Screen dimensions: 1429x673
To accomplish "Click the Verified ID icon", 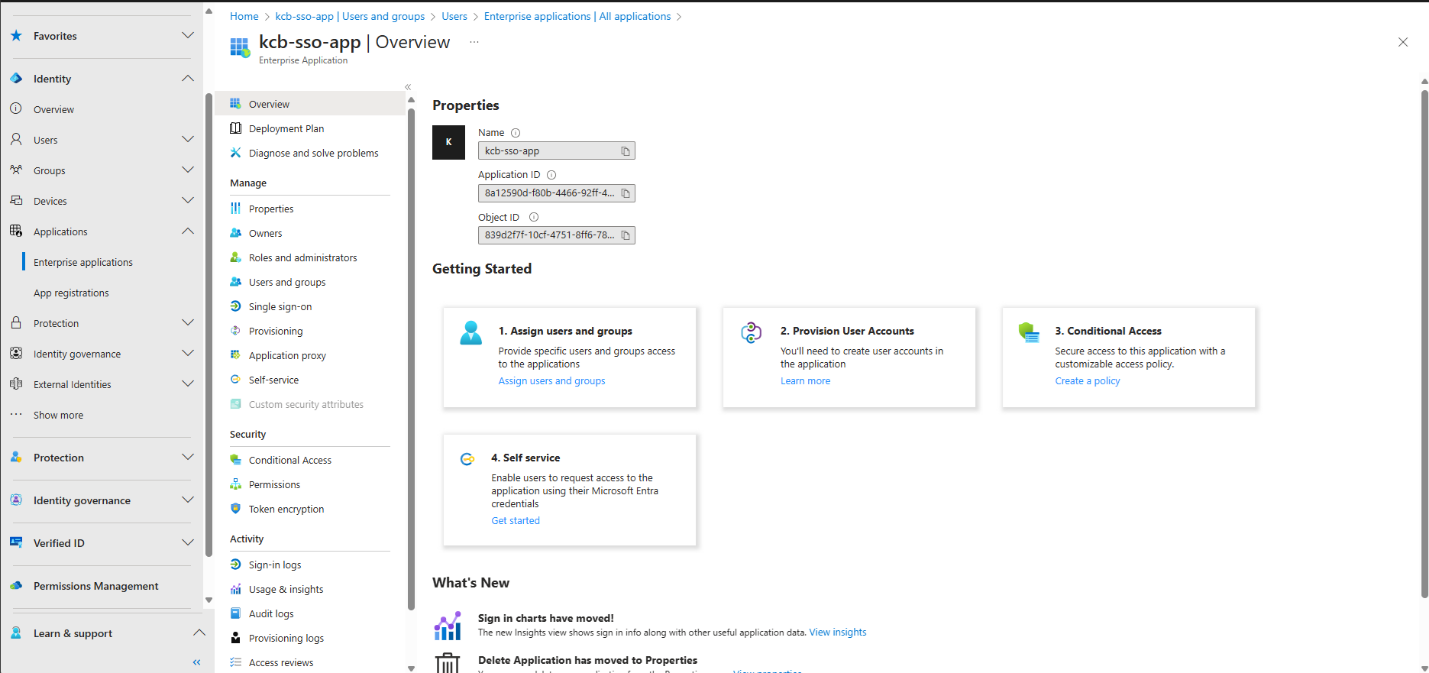I will click(x=16, y=543).
